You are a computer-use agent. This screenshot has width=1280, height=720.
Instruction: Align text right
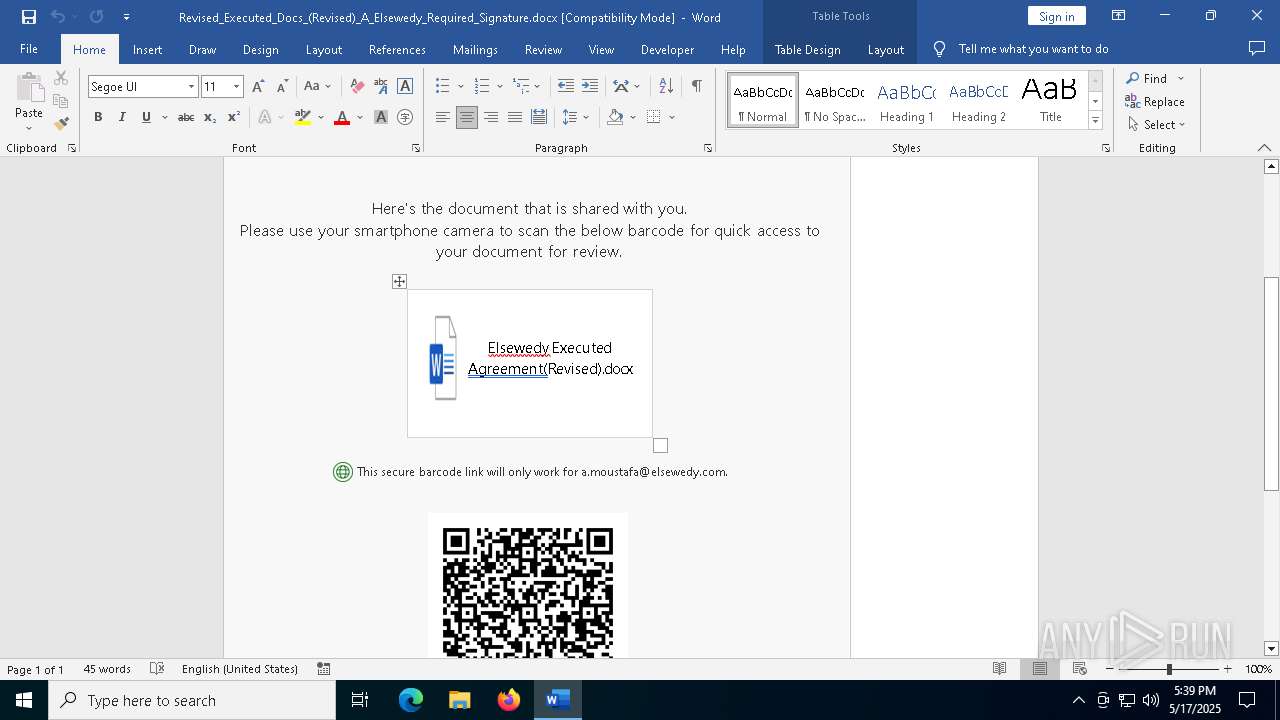491,118
